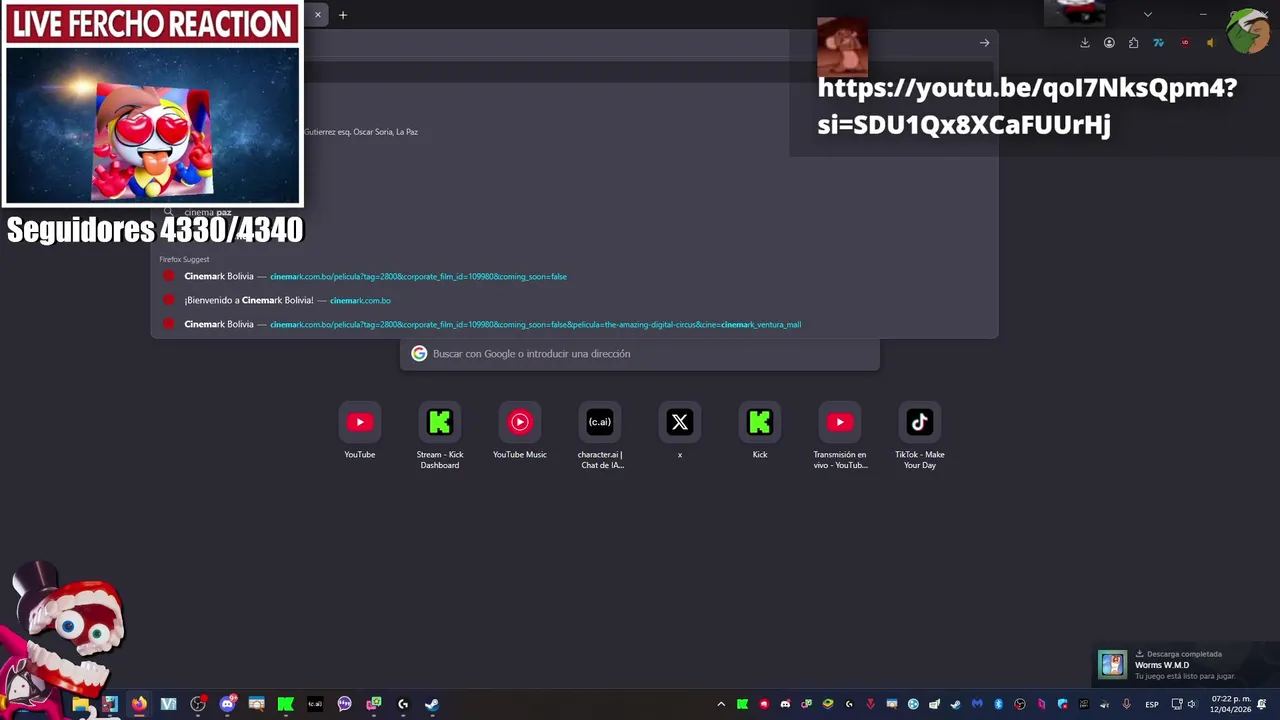Click the Windows Security shield tray icon
The image size is (1280, 720).
pyautogui.click(x=1062, y=704)
